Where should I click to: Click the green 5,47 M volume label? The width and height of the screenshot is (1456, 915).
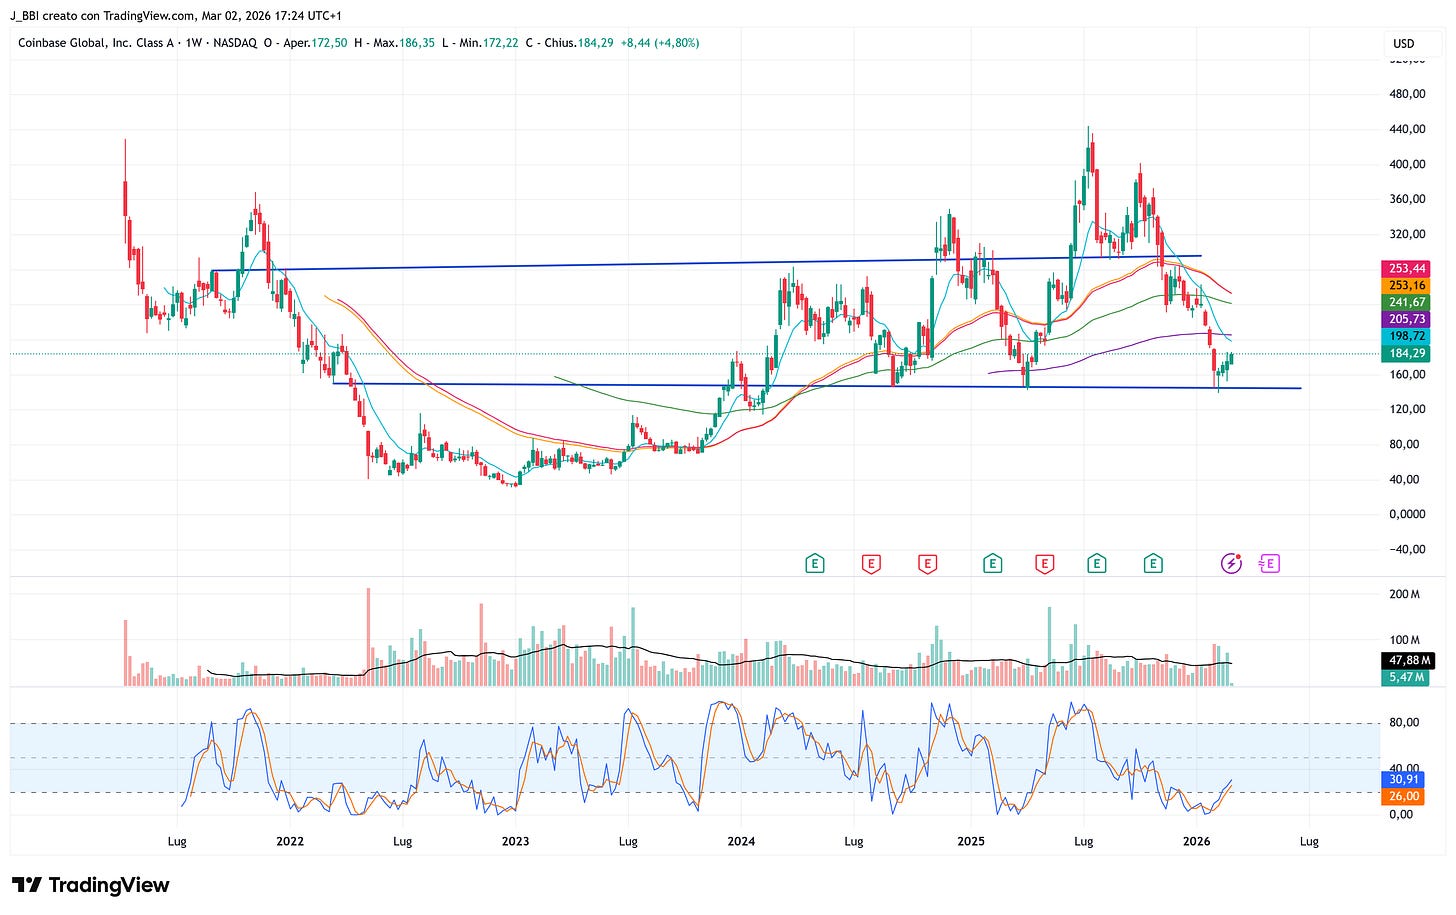pos(1406,677)
